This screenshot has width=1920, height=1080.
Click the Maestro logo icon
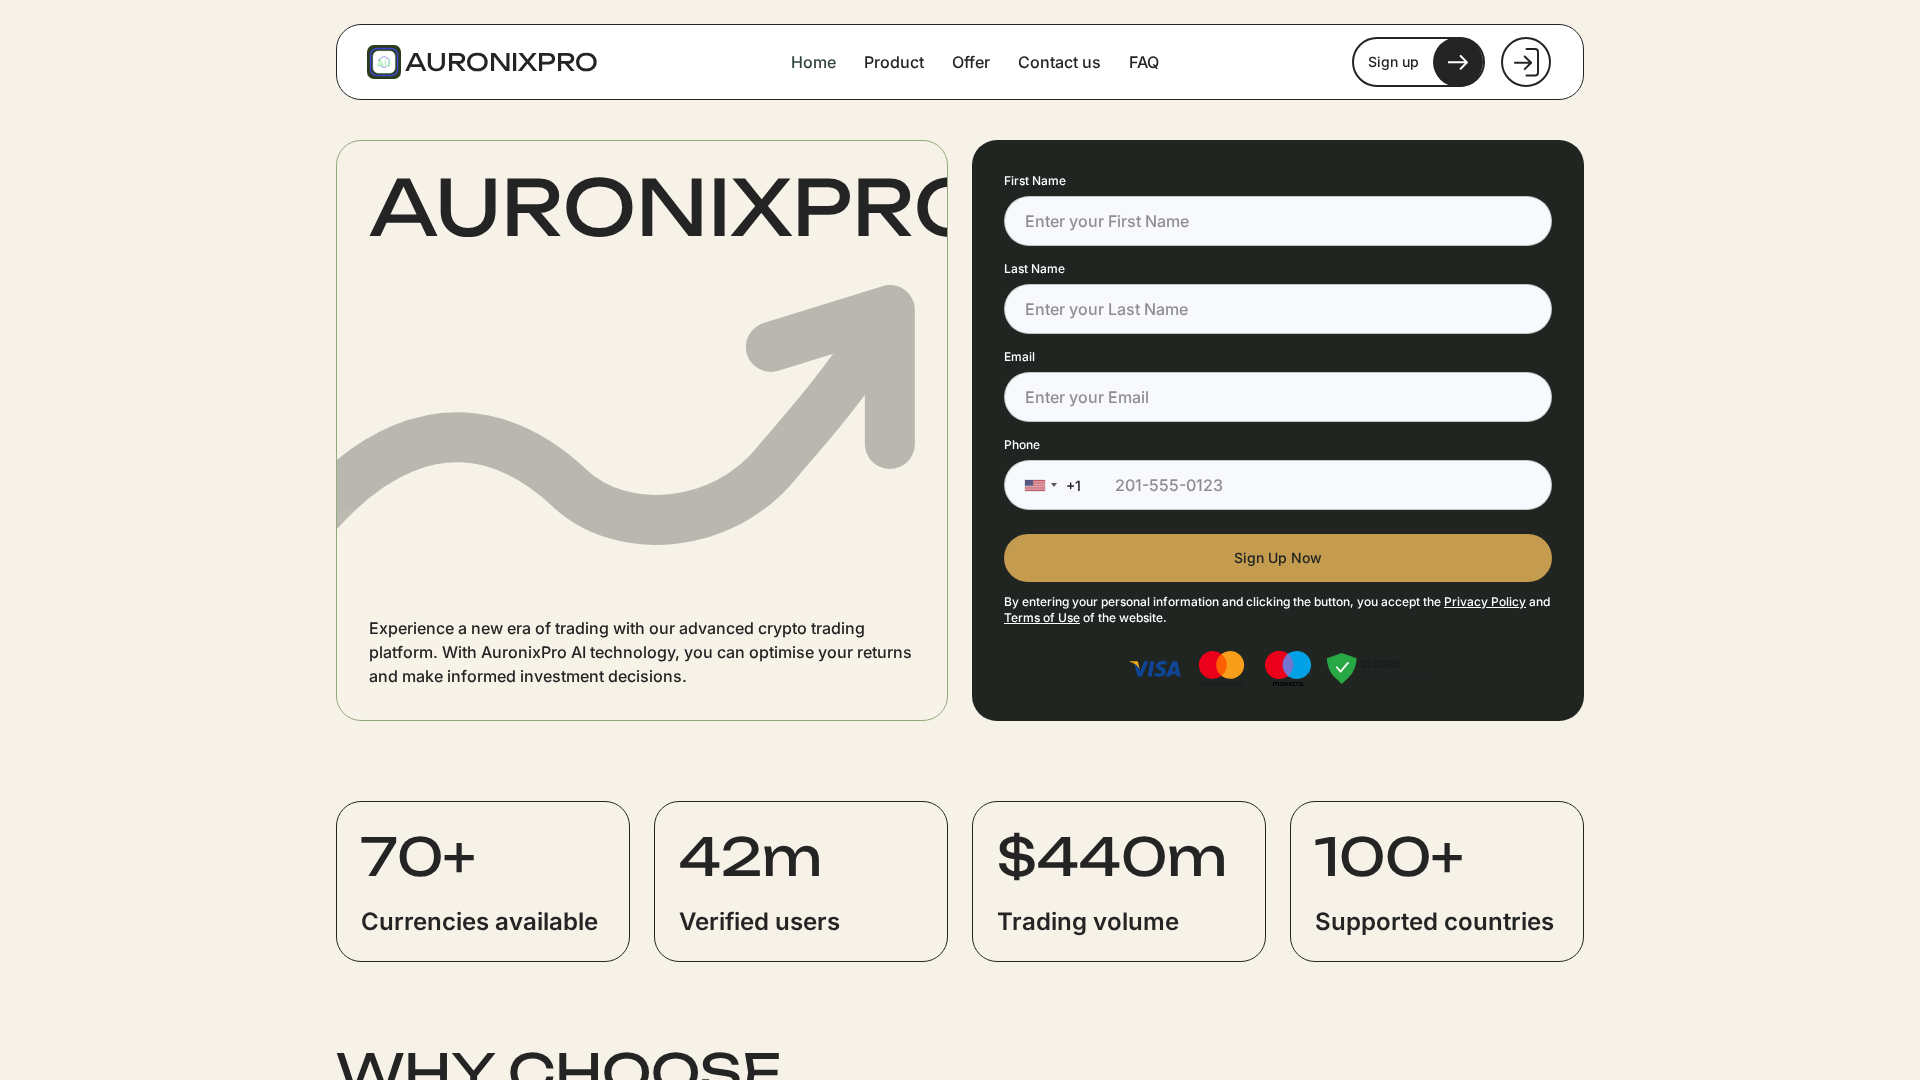(1288, 668)
